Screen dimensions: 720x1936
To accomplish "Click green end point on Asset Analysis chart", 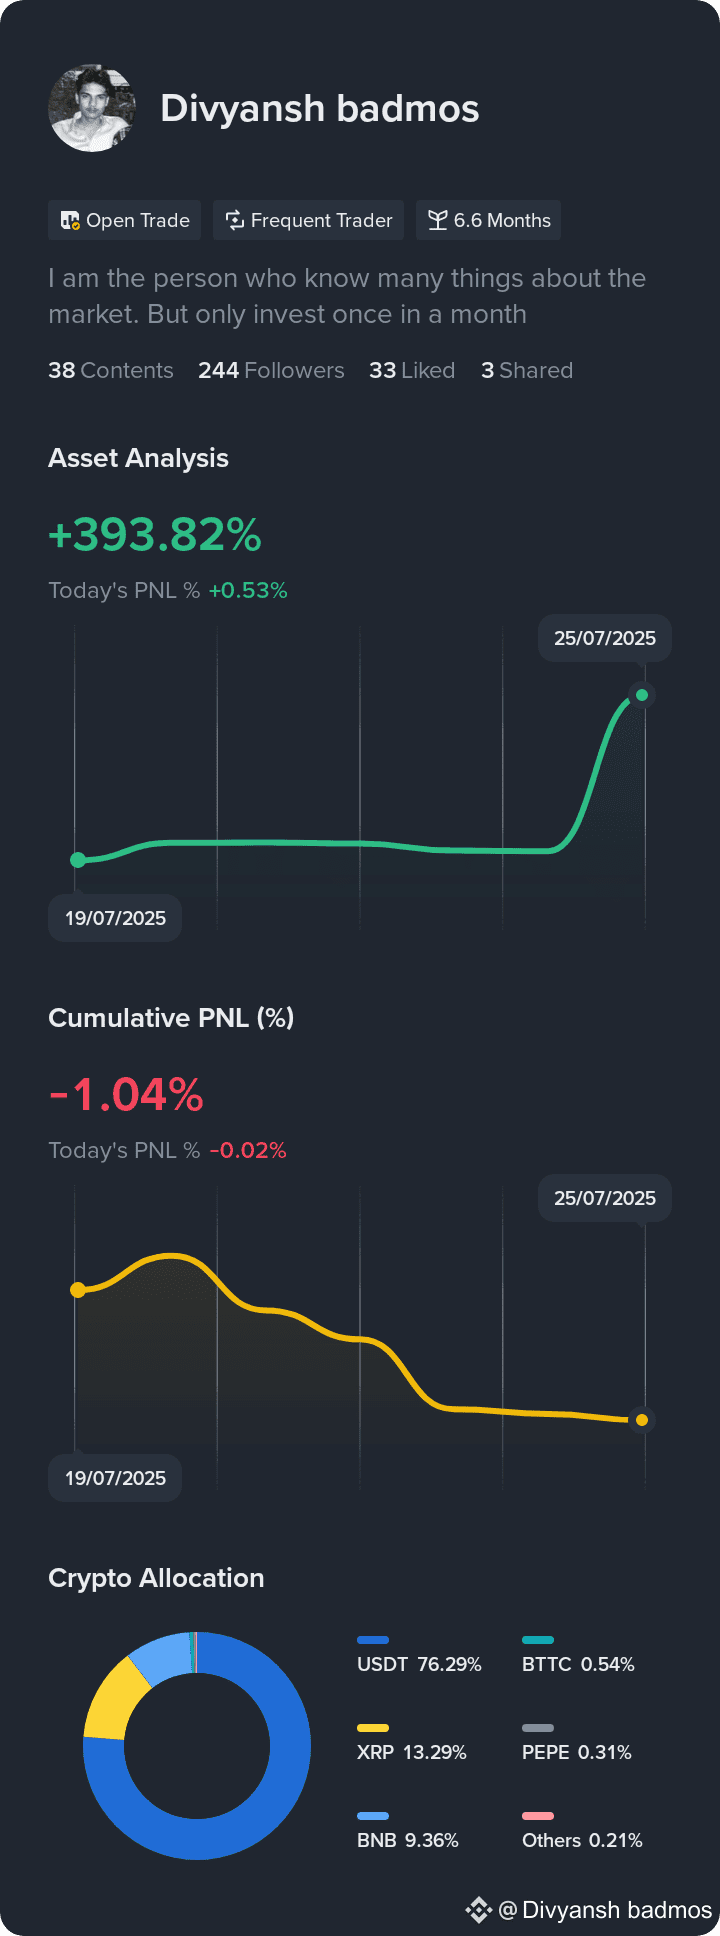I will pos(642,695).
